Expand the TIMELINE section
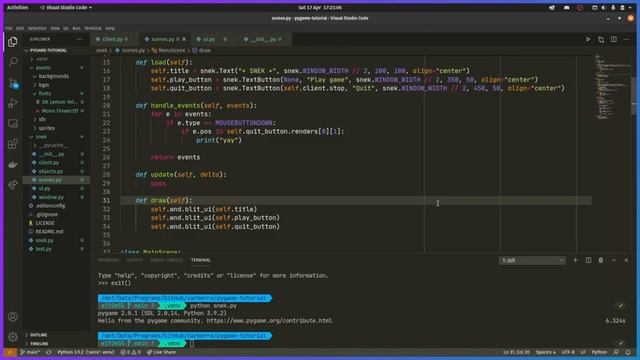The height and width of the screenshot is (360, 640). point(56,344)
